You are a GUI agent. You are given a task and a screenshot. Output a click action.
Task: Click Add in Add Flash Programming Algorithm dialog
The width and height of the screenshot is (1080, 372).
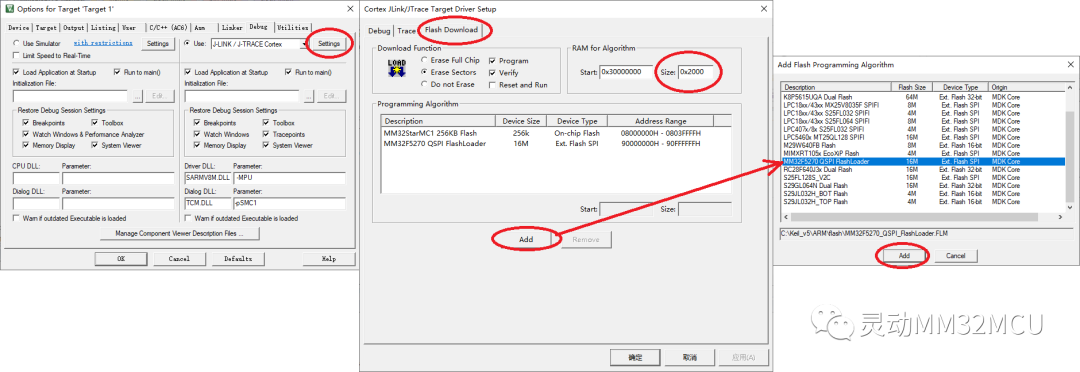[904, 256]
